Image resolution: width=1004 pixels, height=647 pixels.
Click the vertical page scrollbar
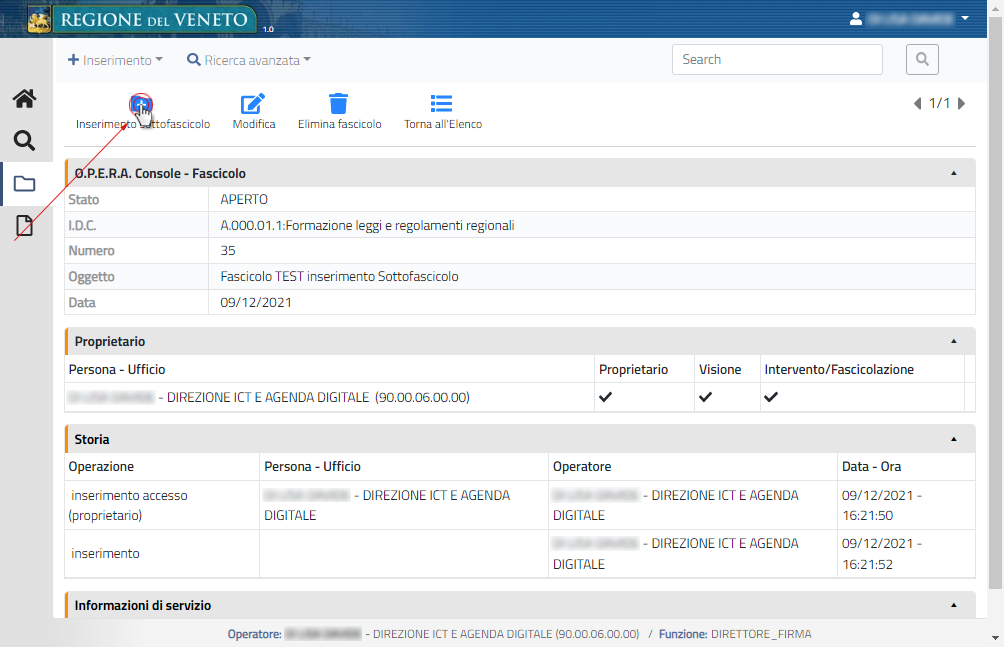point(995,301)
